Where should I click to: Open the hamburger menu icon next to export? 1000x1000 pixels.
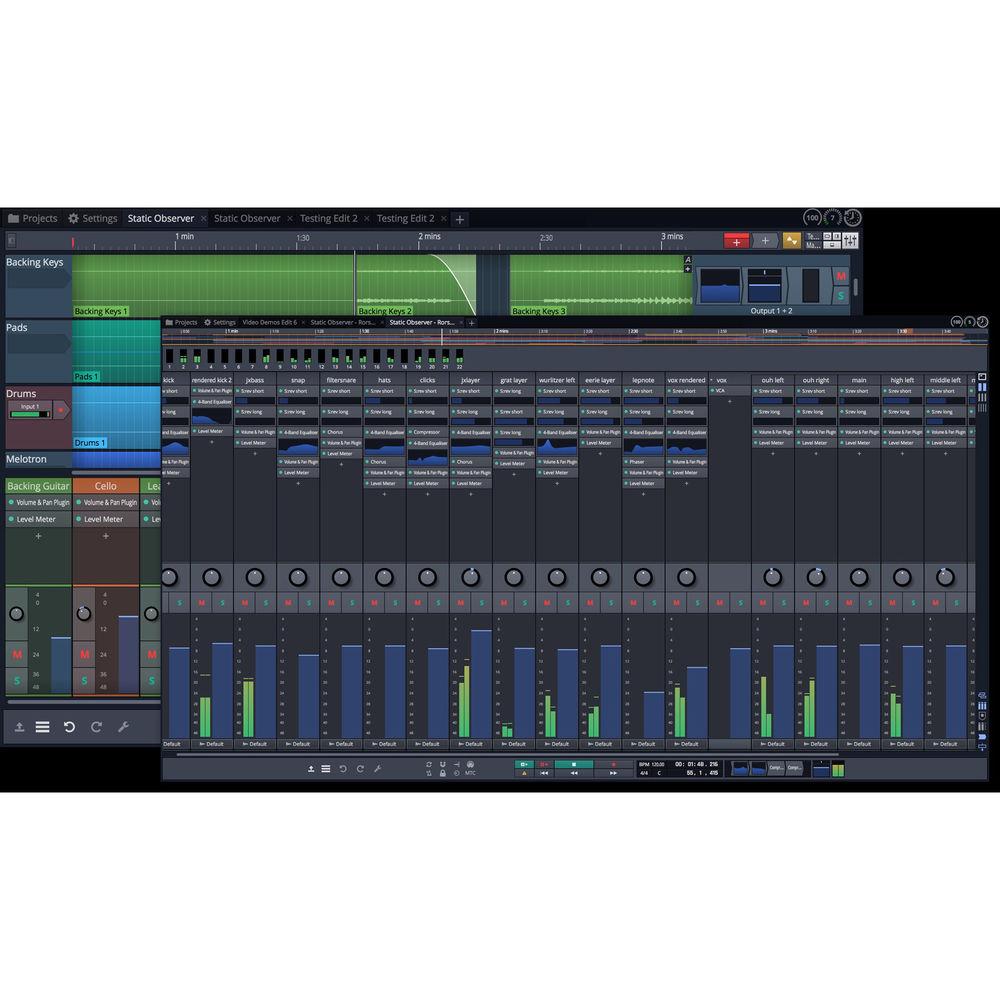(x=325, y=767)
